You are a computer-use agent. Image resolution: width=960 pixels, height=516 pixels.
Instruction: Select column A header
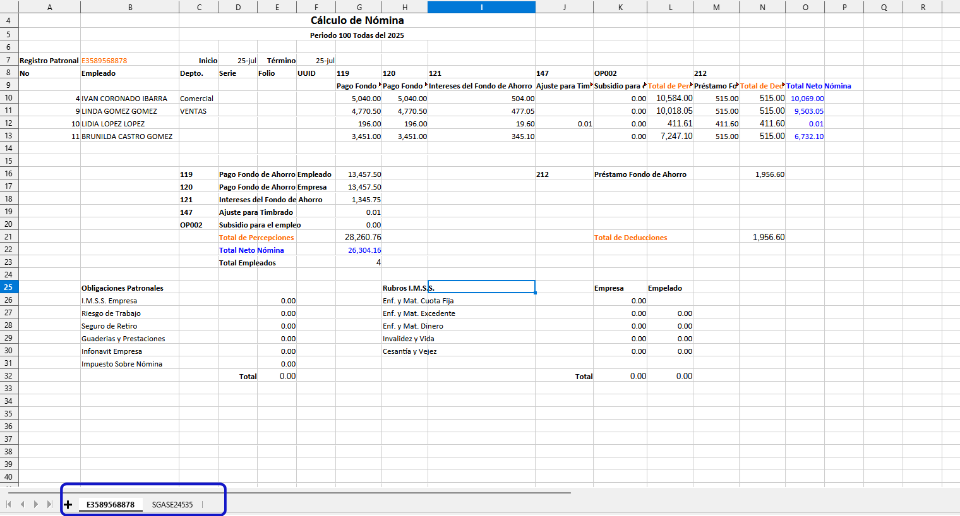click(x=50, y=7)
